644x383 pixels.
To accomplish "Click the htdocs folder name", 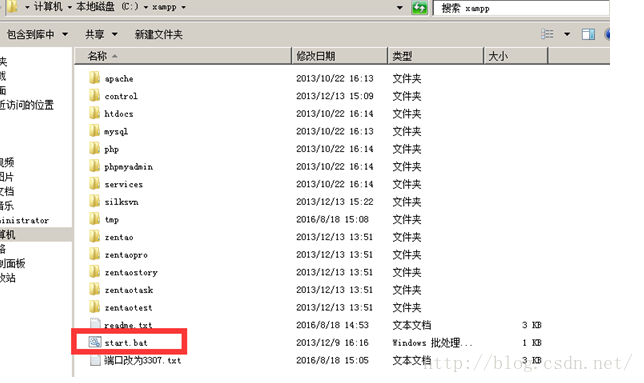I will tap(119, 114).
